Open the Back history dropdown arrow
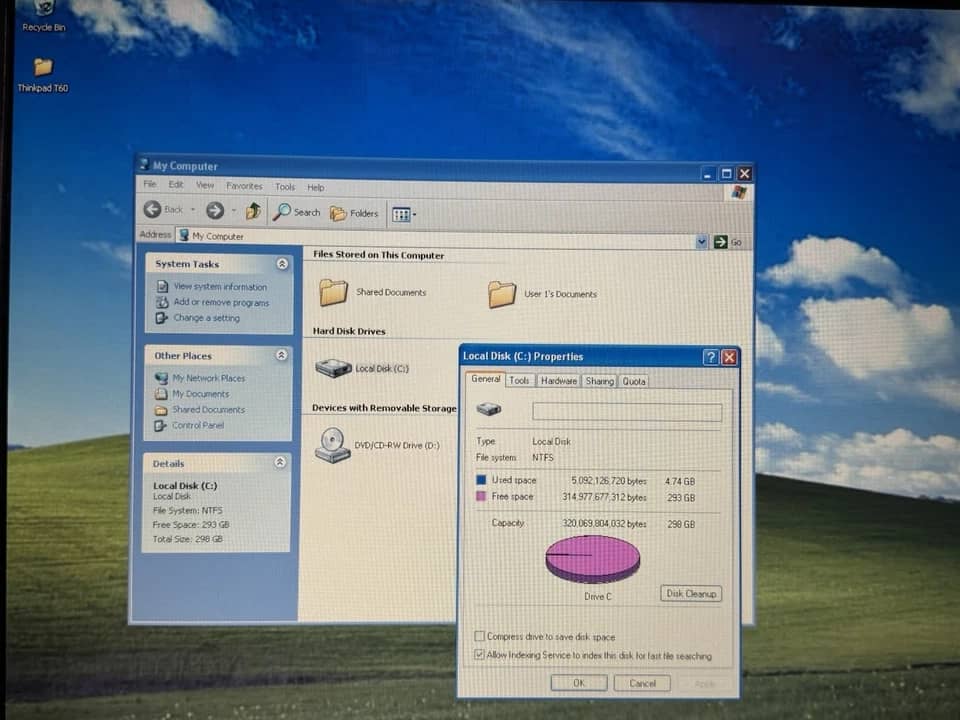This screenshot has height=720, width=960. pyautogui.click(x=193, y=210)
